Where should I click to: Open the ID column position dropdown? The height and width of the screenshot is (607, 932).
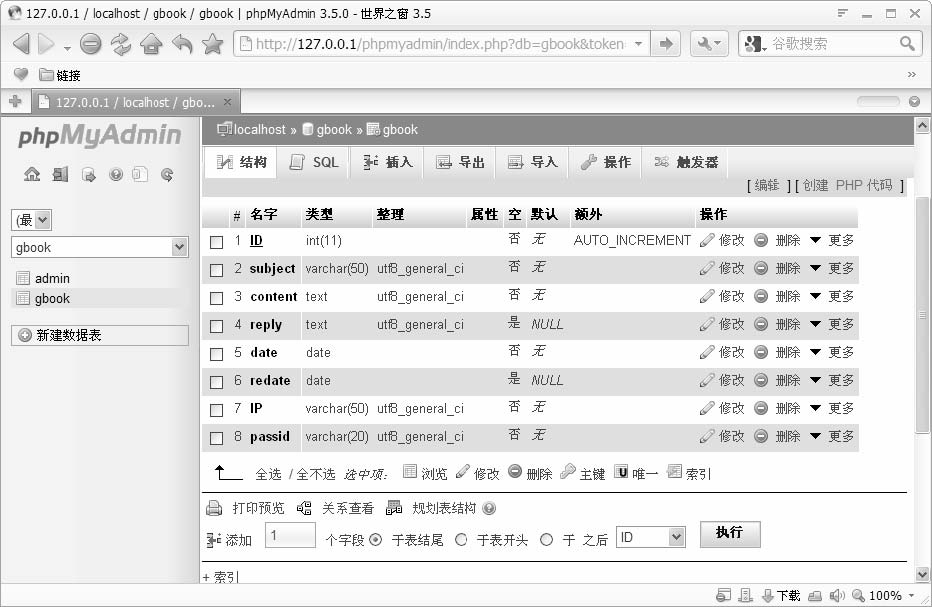tap(651, 537)
